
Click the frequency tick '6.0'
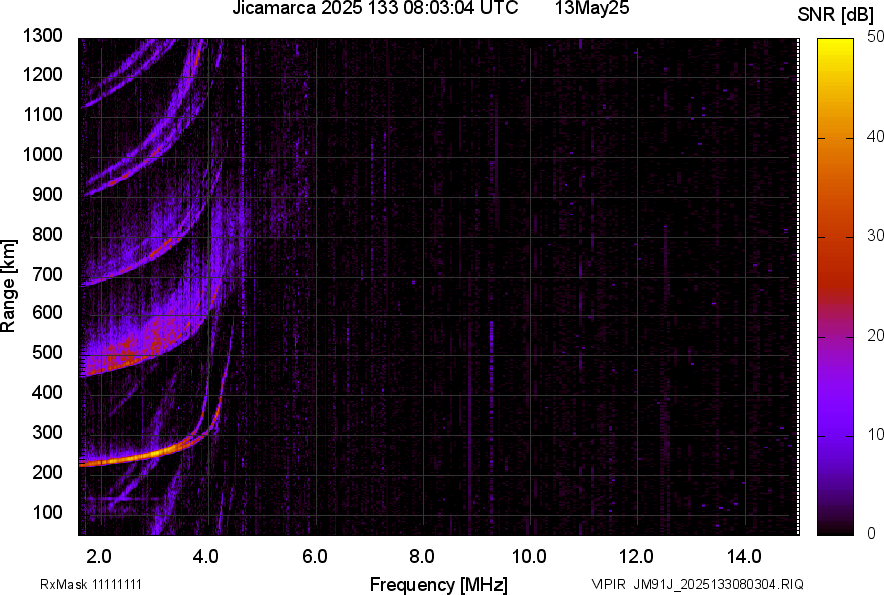[x=315, y=556]
